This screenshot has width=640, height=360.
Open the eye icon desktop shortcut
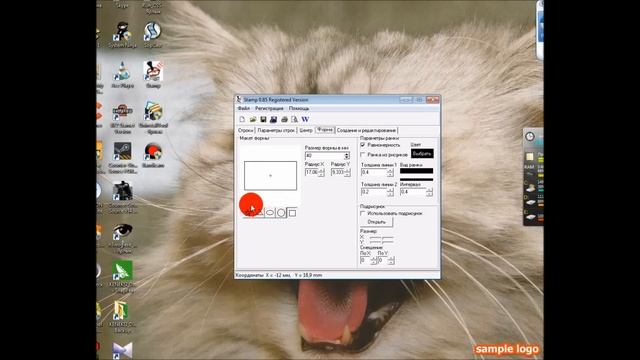click(x=122, y=238)
